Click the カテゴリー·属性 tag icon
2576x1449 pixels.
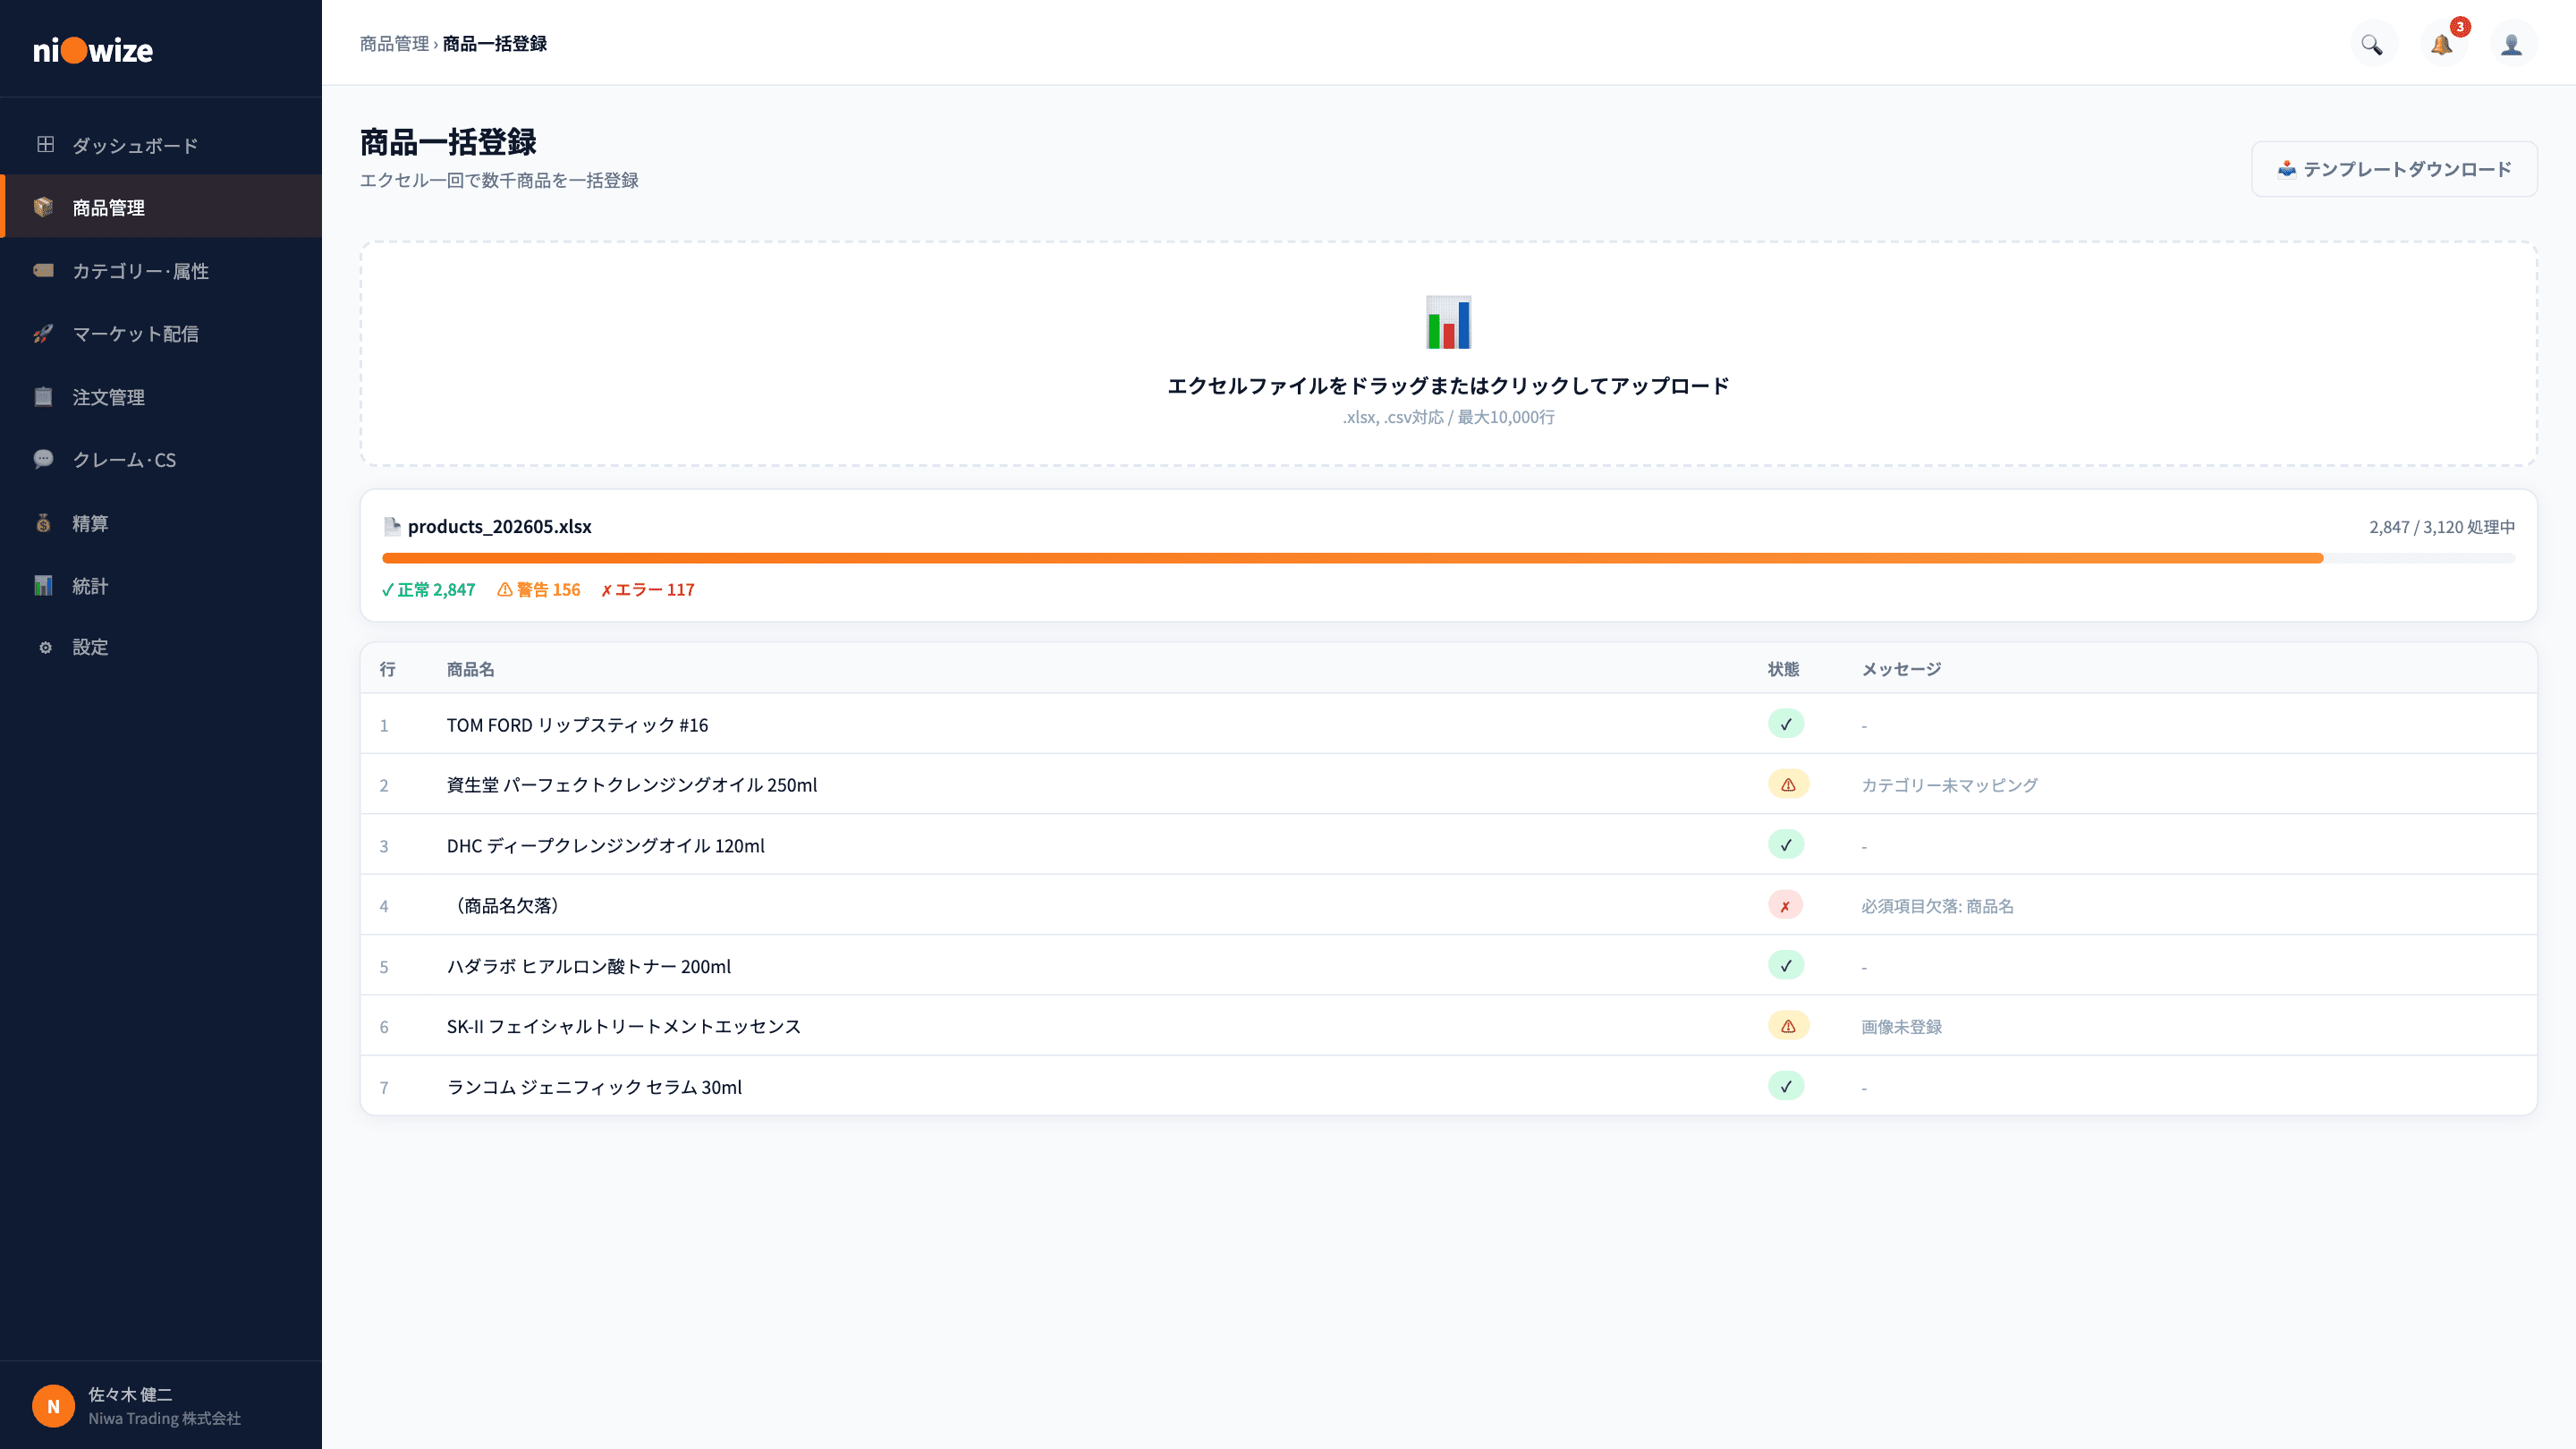(x=43, y=270)
